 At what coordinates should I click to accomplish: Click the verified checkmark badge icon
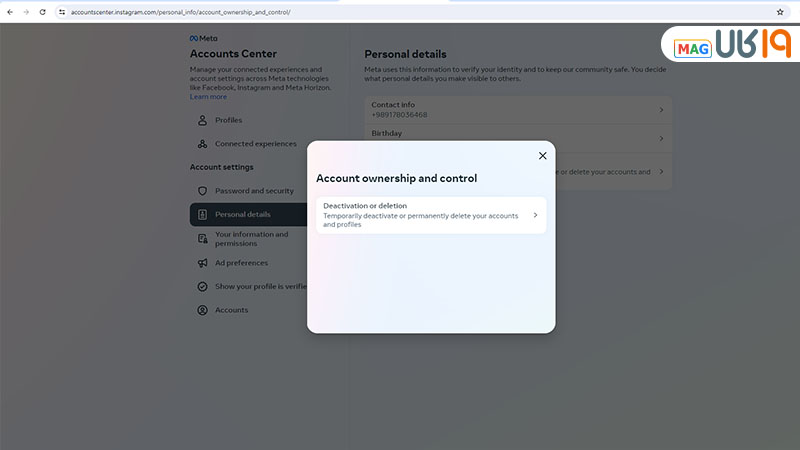pyautogui.click(x=202, y=286)
